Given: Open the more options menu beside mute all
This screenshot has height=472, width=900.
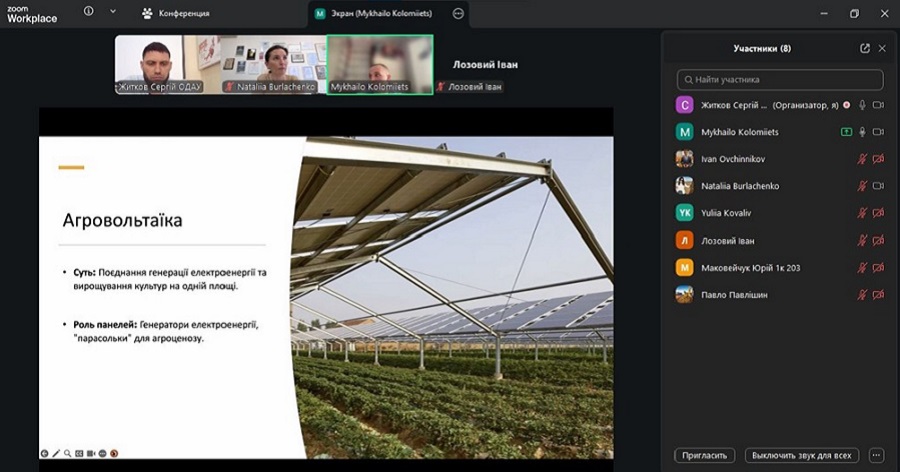Looking at the screenshot, I should click(x=877, y=455).
